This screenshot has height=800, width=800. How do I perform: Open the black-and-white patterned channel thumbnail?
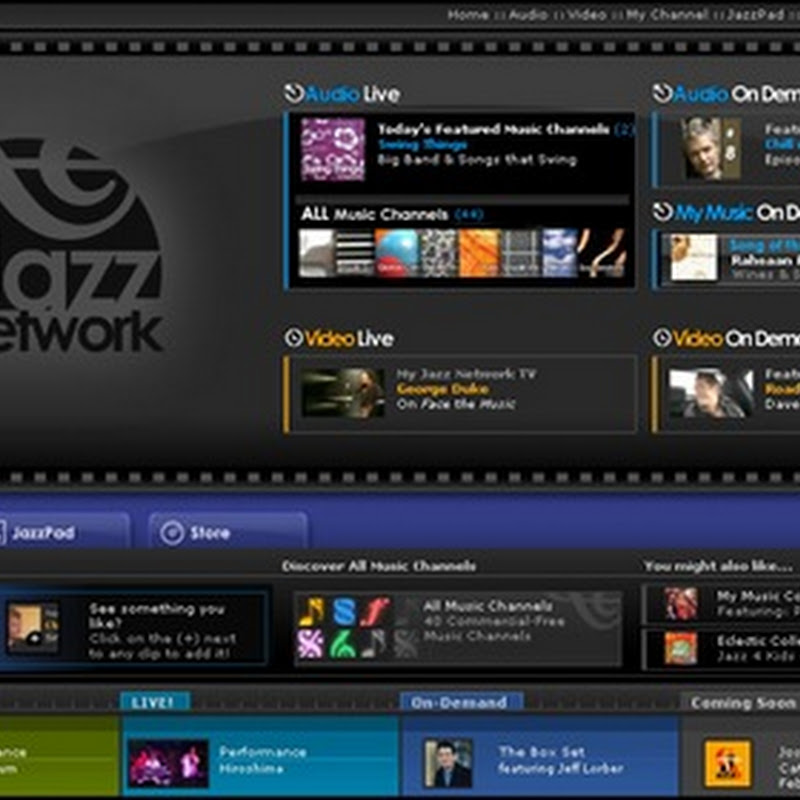coord(438,253)
